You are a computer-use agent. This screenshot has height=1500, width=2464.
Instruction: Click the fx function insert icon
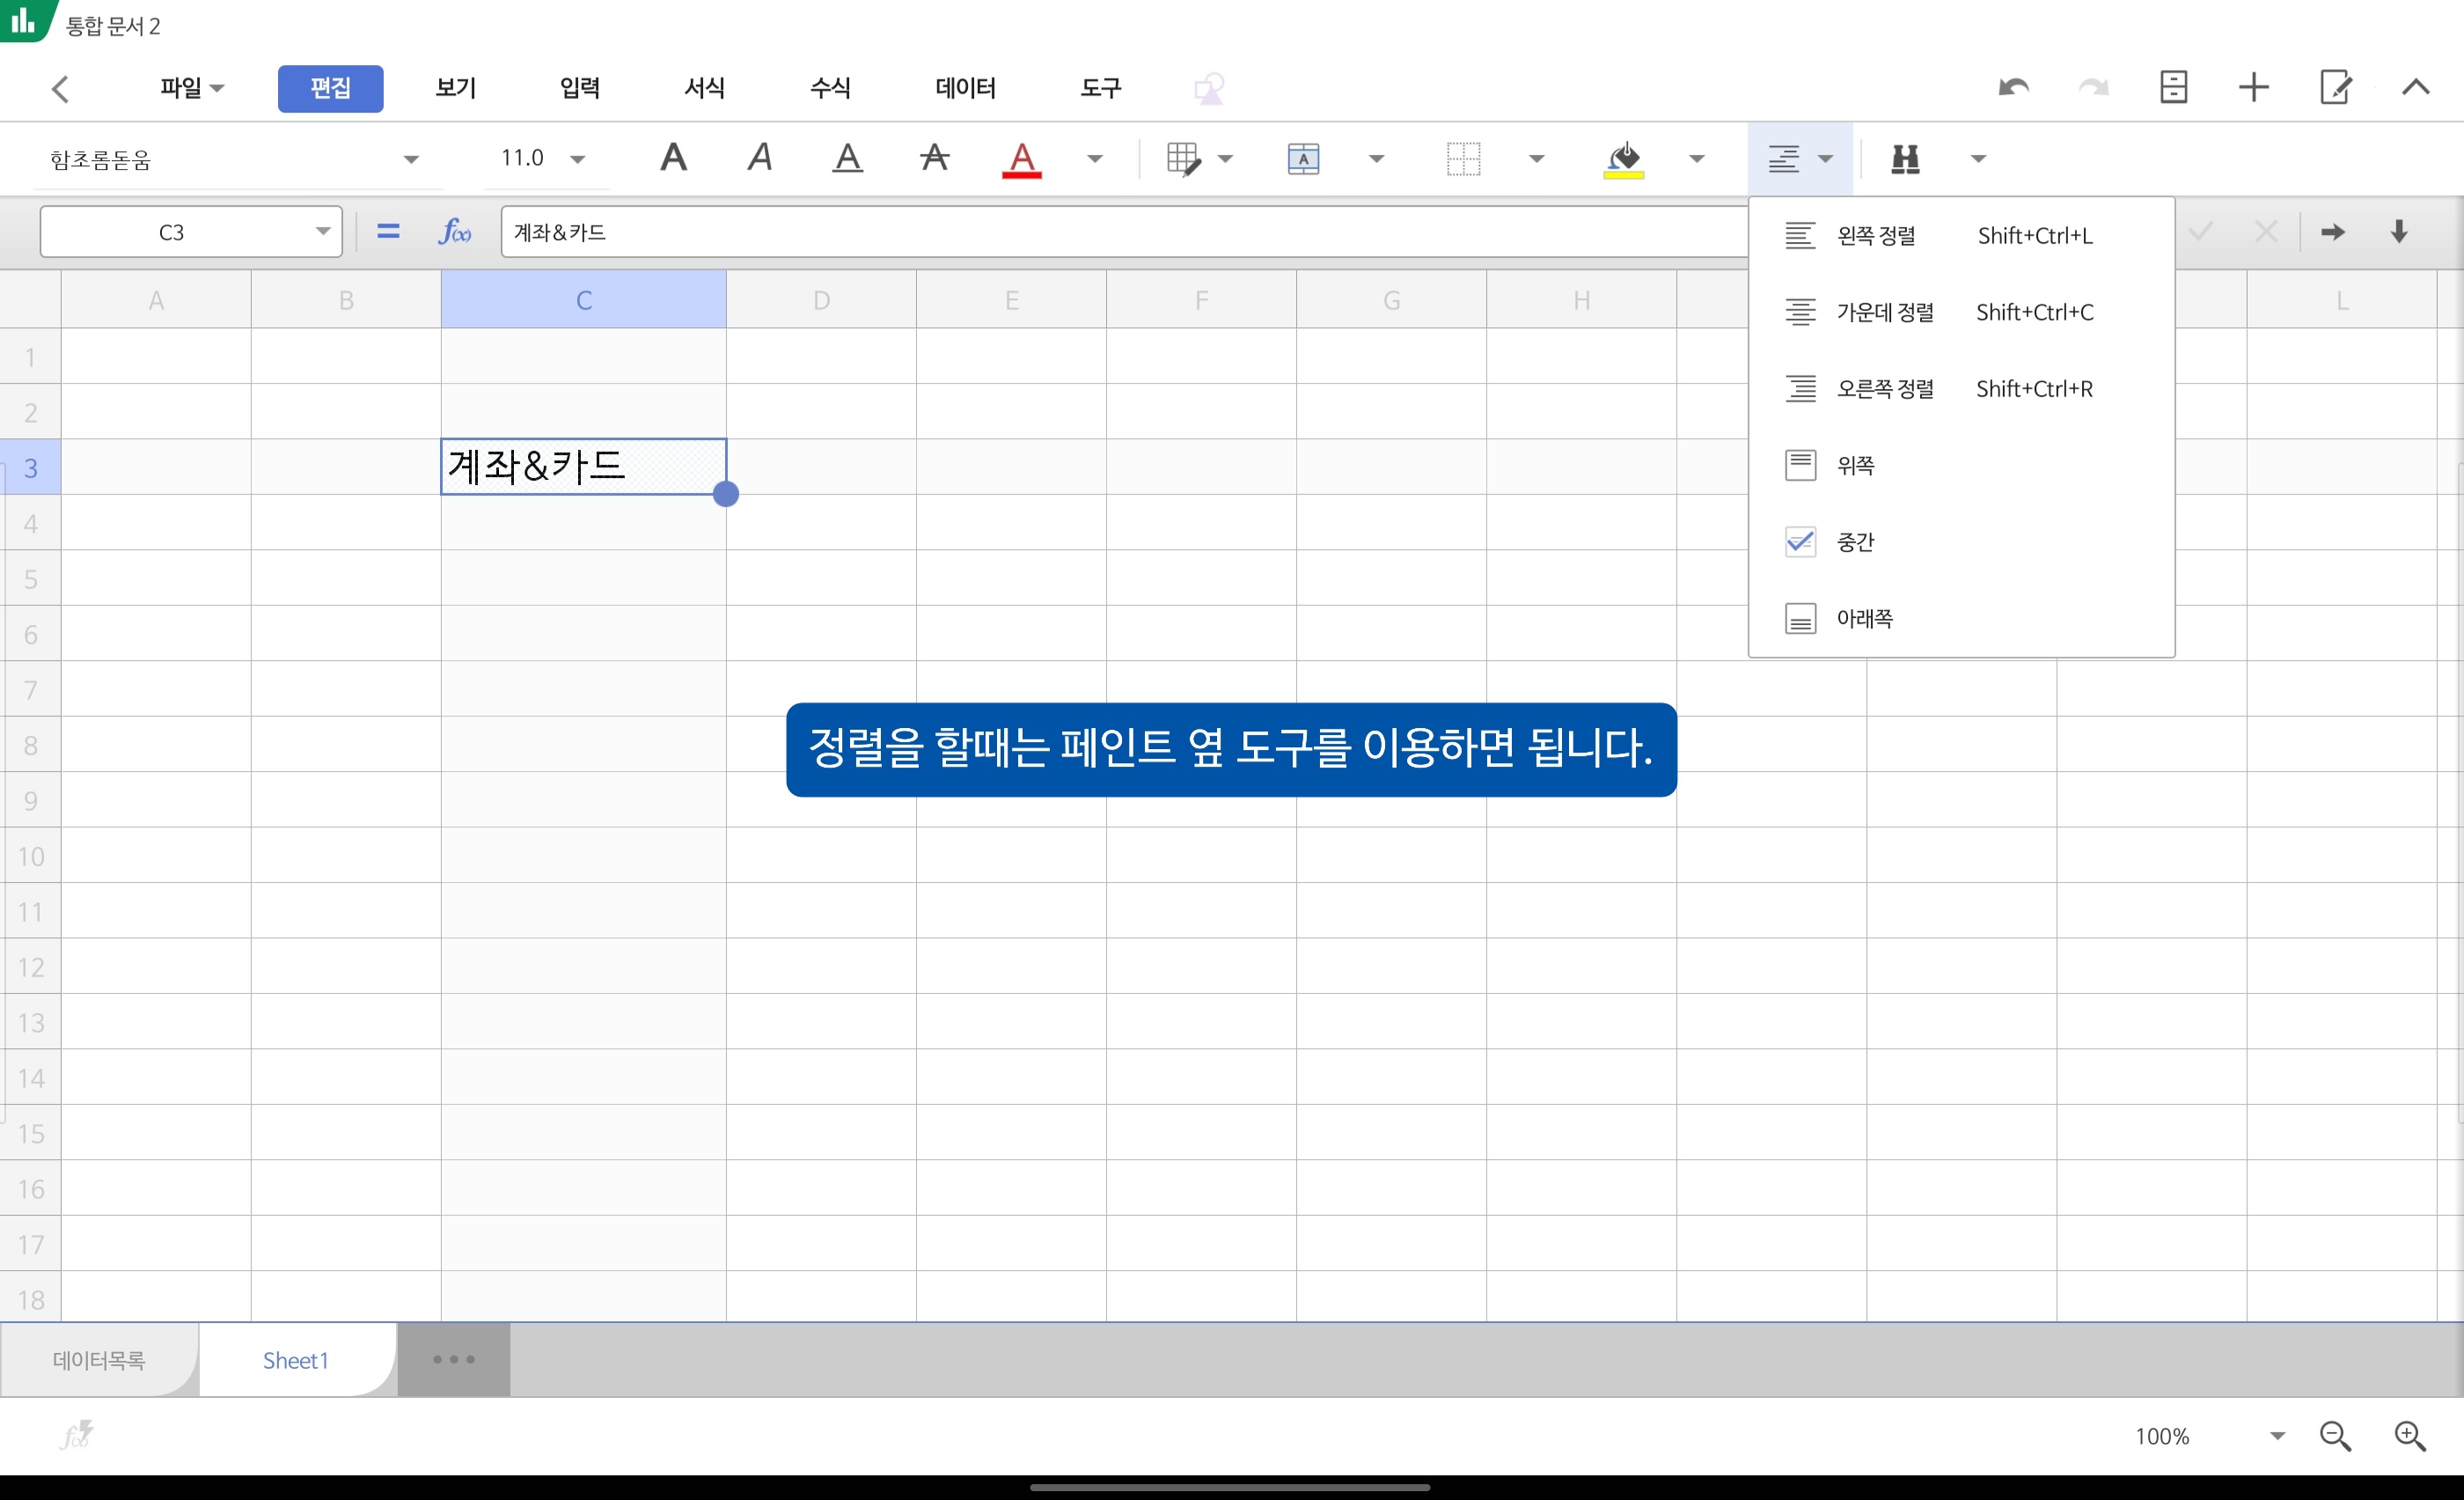pyautogui.click(x=454, y=232)
